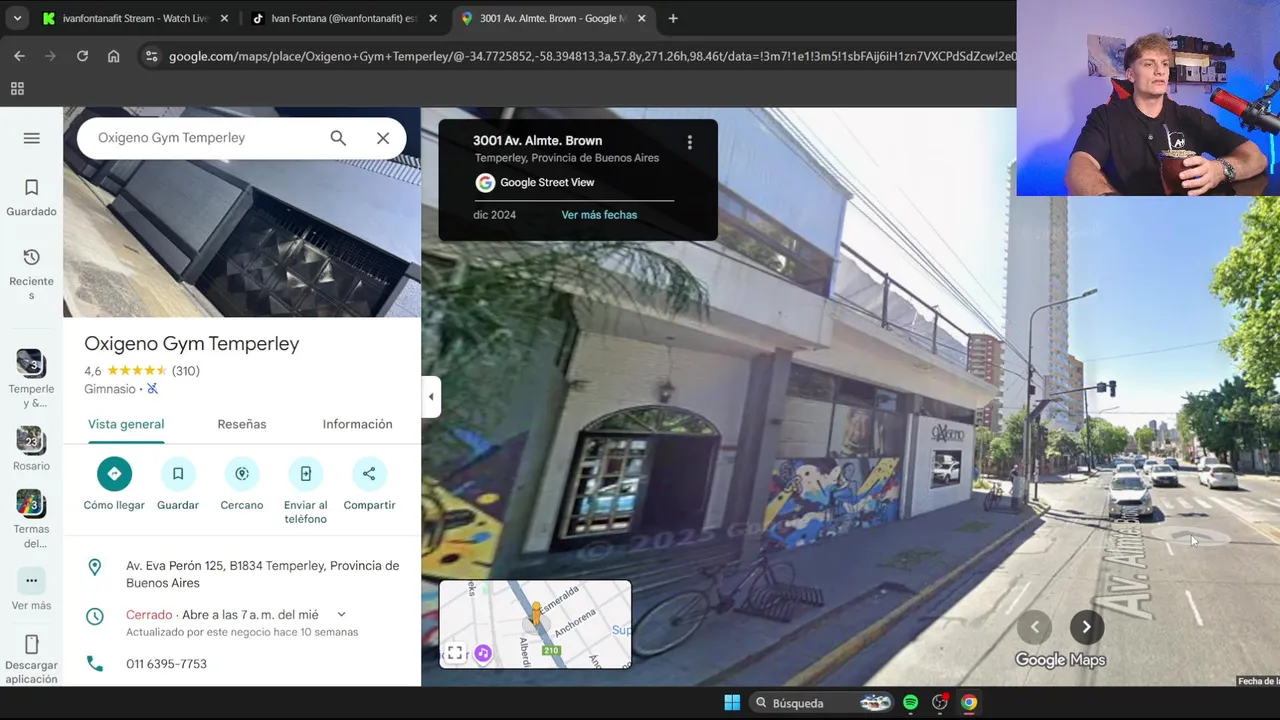The width and height of the screenshot is (1280, 720).
Task: Switch to the Reseñas tab
Action: pyautogui.click(x=242, y=424)
